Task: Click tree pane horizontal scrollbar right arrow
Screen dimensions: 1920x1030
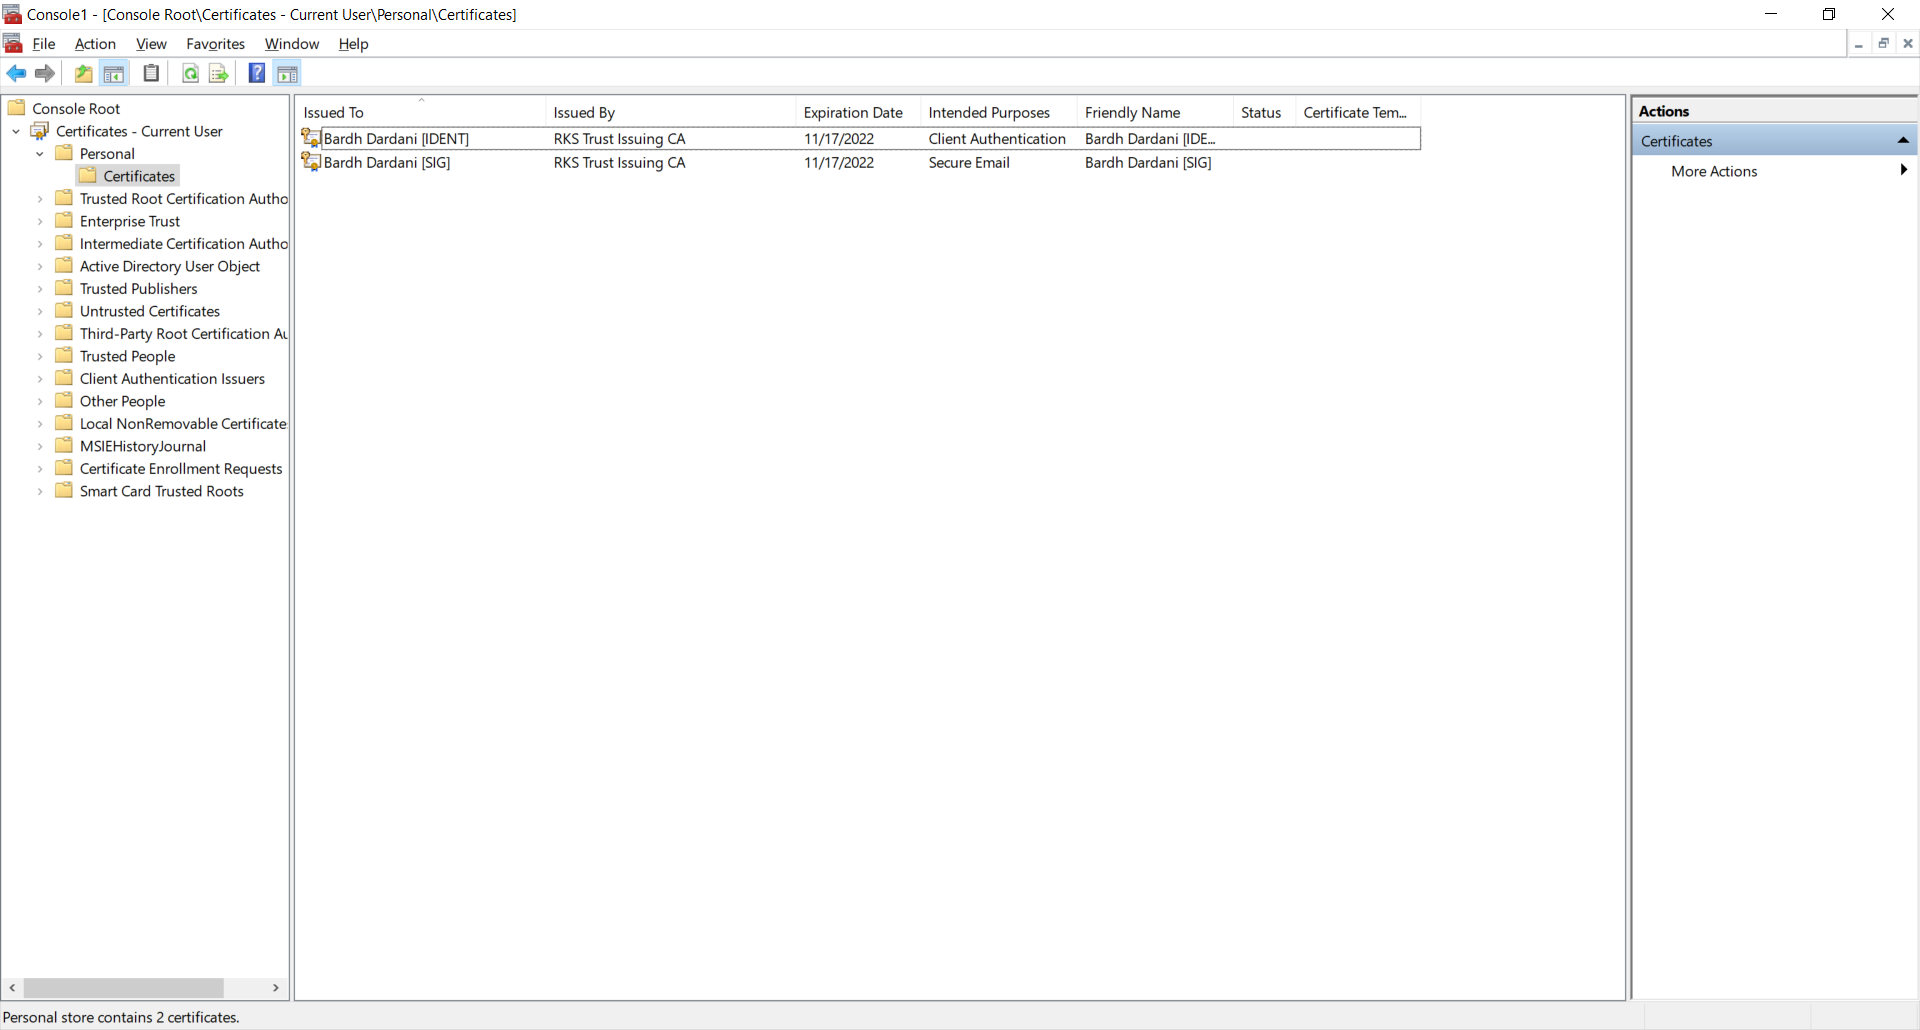Action: click(x=276, y=988)
